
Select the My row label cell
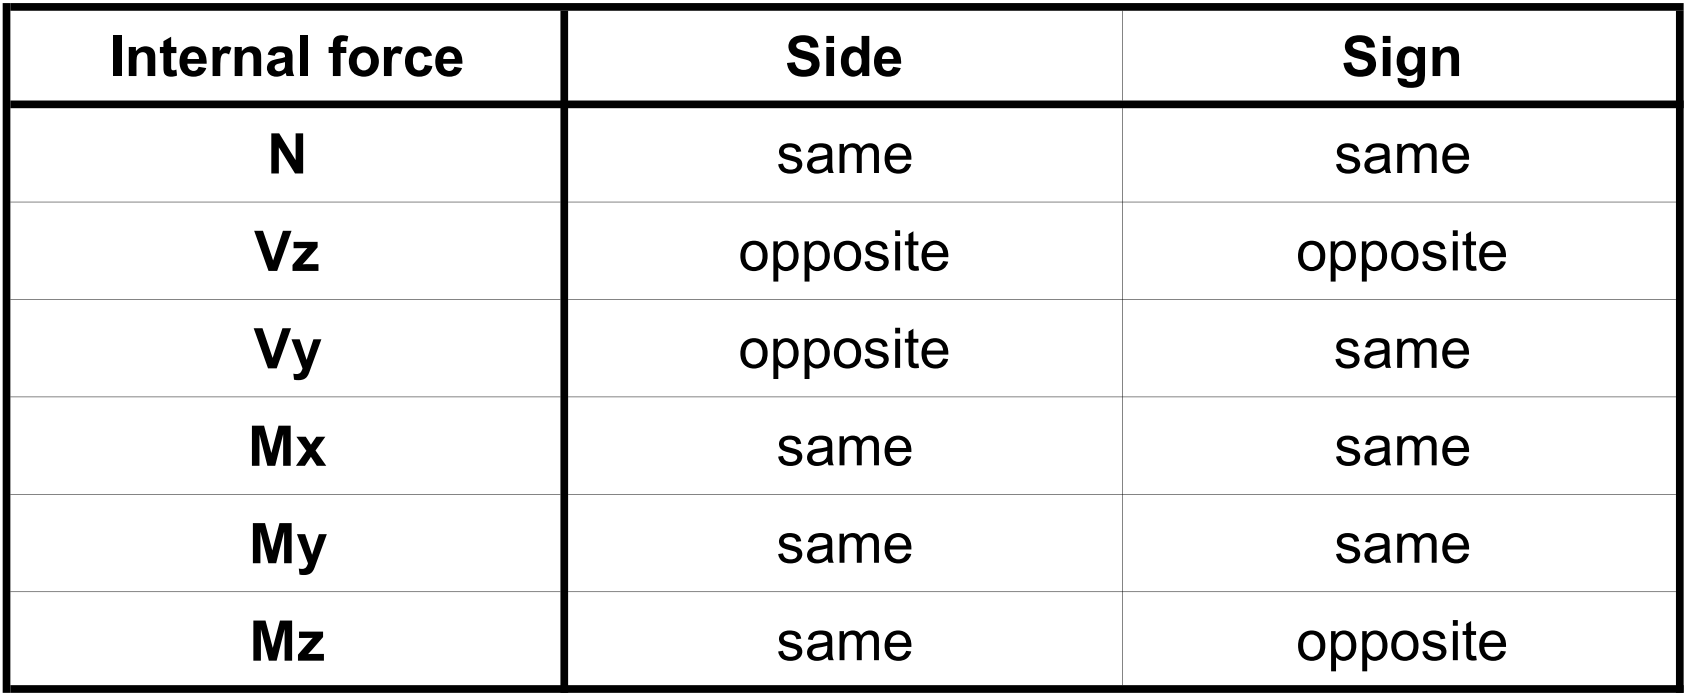[x=287, y=544]
